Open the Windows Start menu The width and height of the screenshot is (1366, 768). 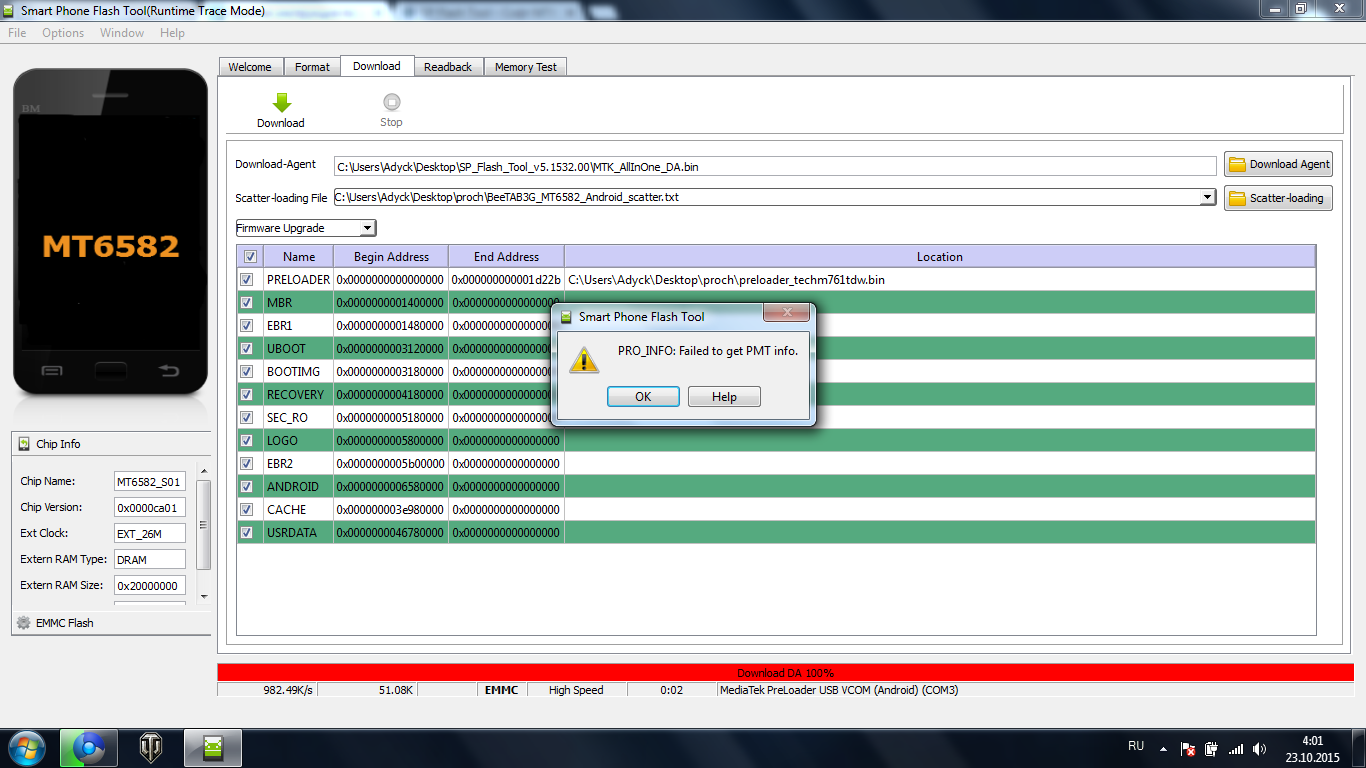coord(25,747)
